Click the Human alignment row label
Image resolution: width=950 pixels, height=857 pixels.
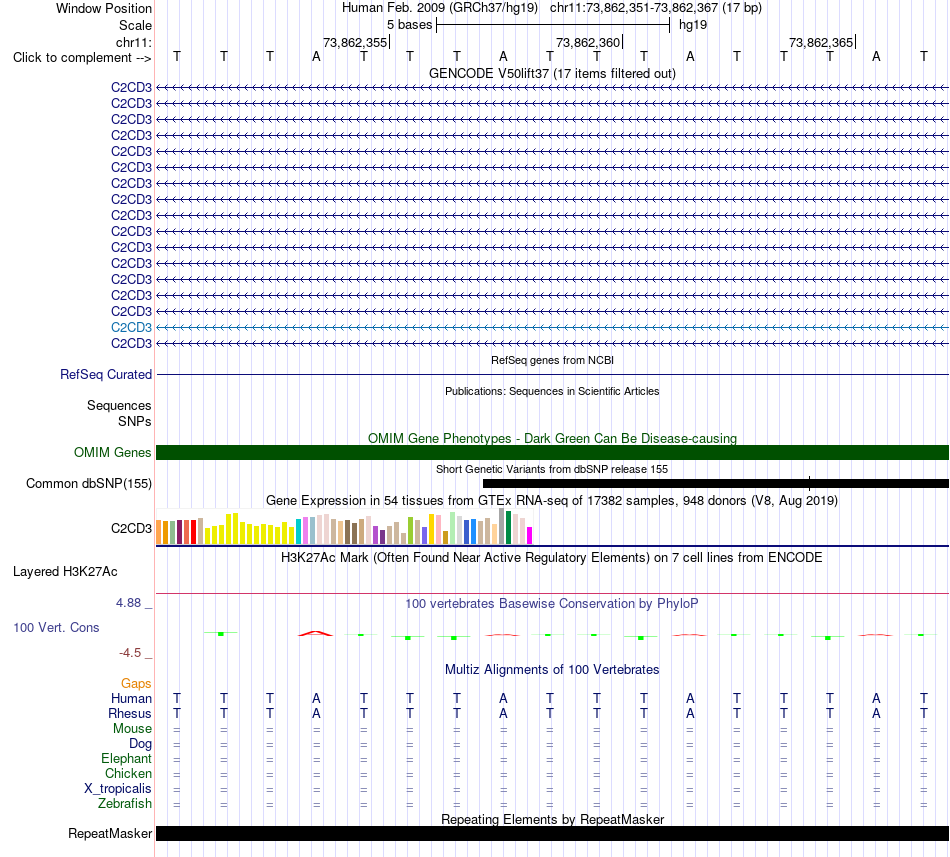point(131,698)
